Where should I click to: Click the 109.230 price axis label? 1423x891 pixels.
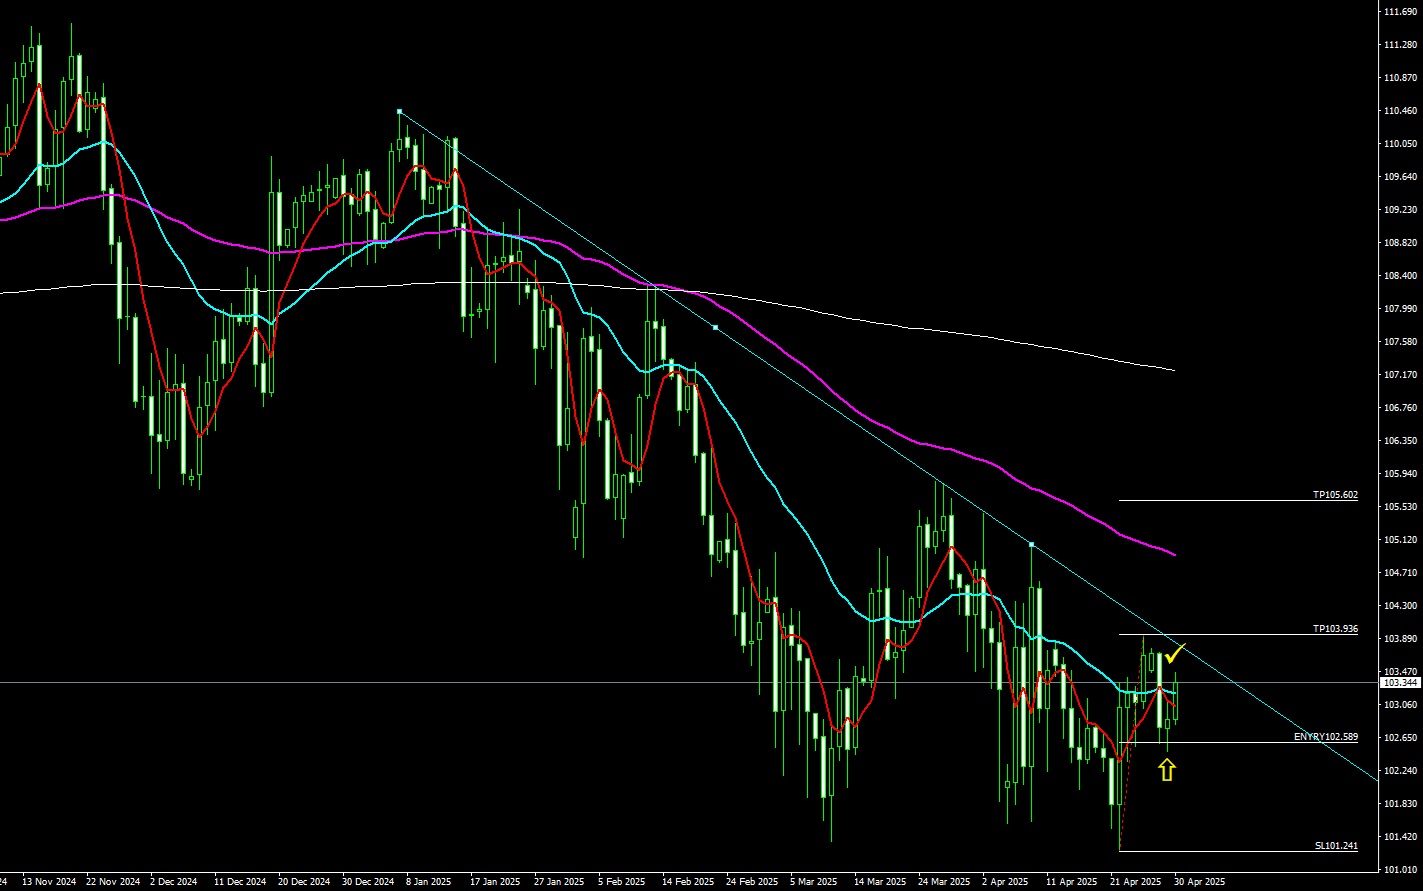coord(1401,210)
